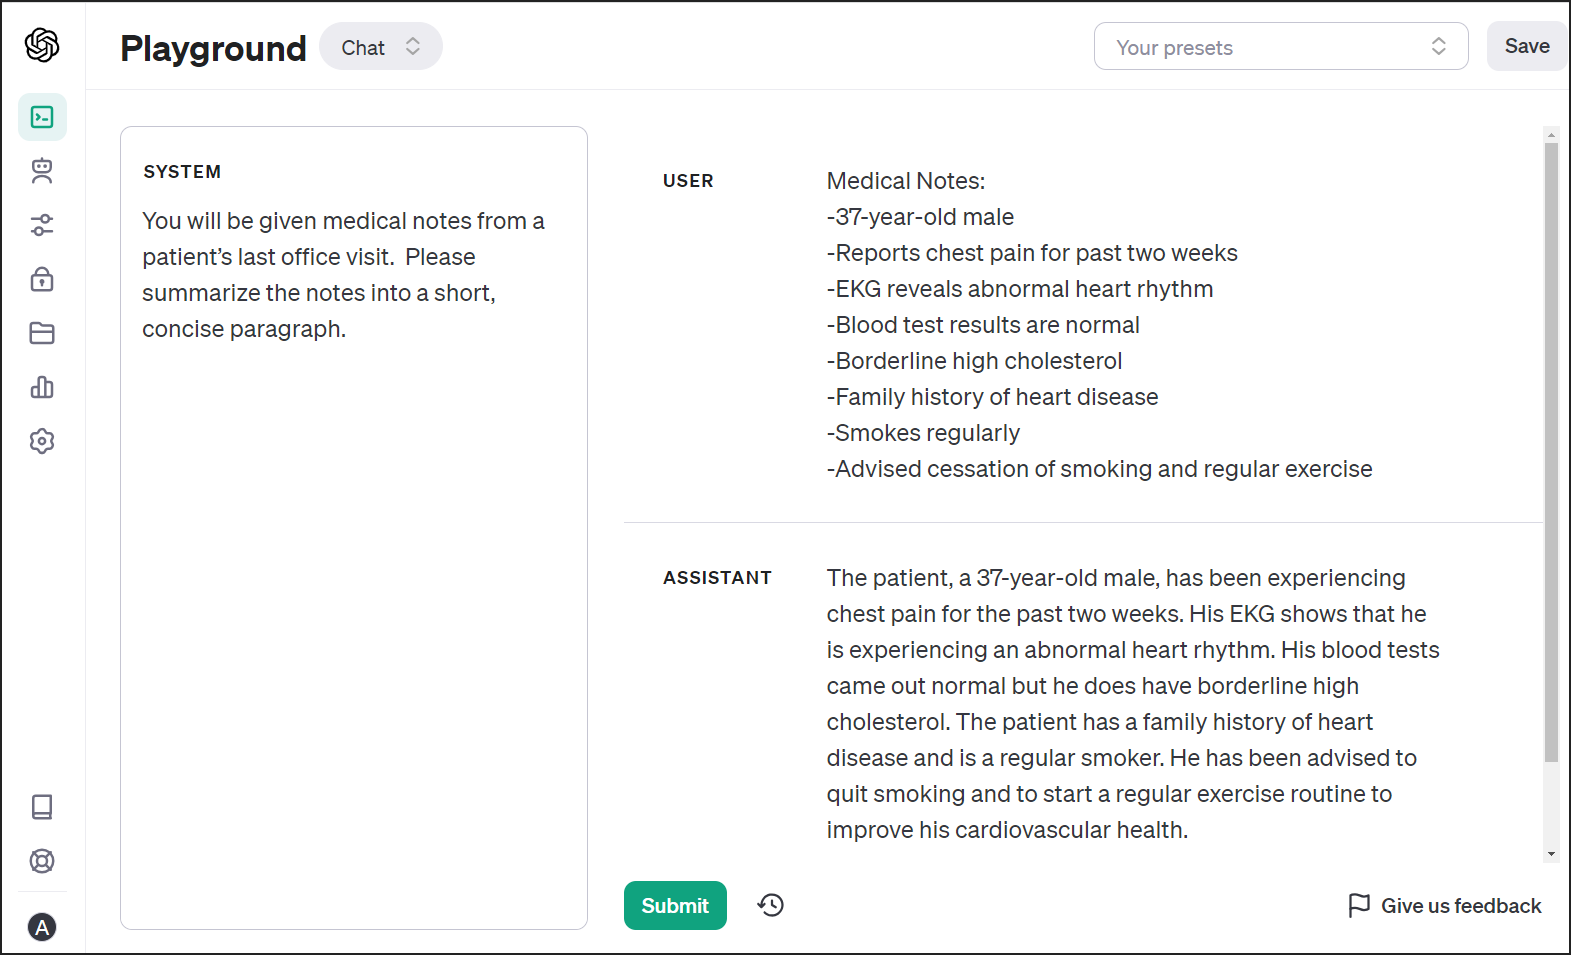Click the OpenAI logo icon

pyautogui.click(x=42, y=45)
